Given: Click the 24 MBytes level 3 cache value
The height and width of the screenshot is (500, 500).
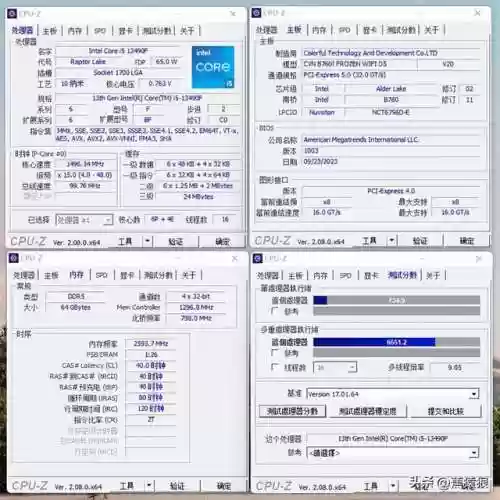Looking at the screenshot, I should [x=199, y=197].
